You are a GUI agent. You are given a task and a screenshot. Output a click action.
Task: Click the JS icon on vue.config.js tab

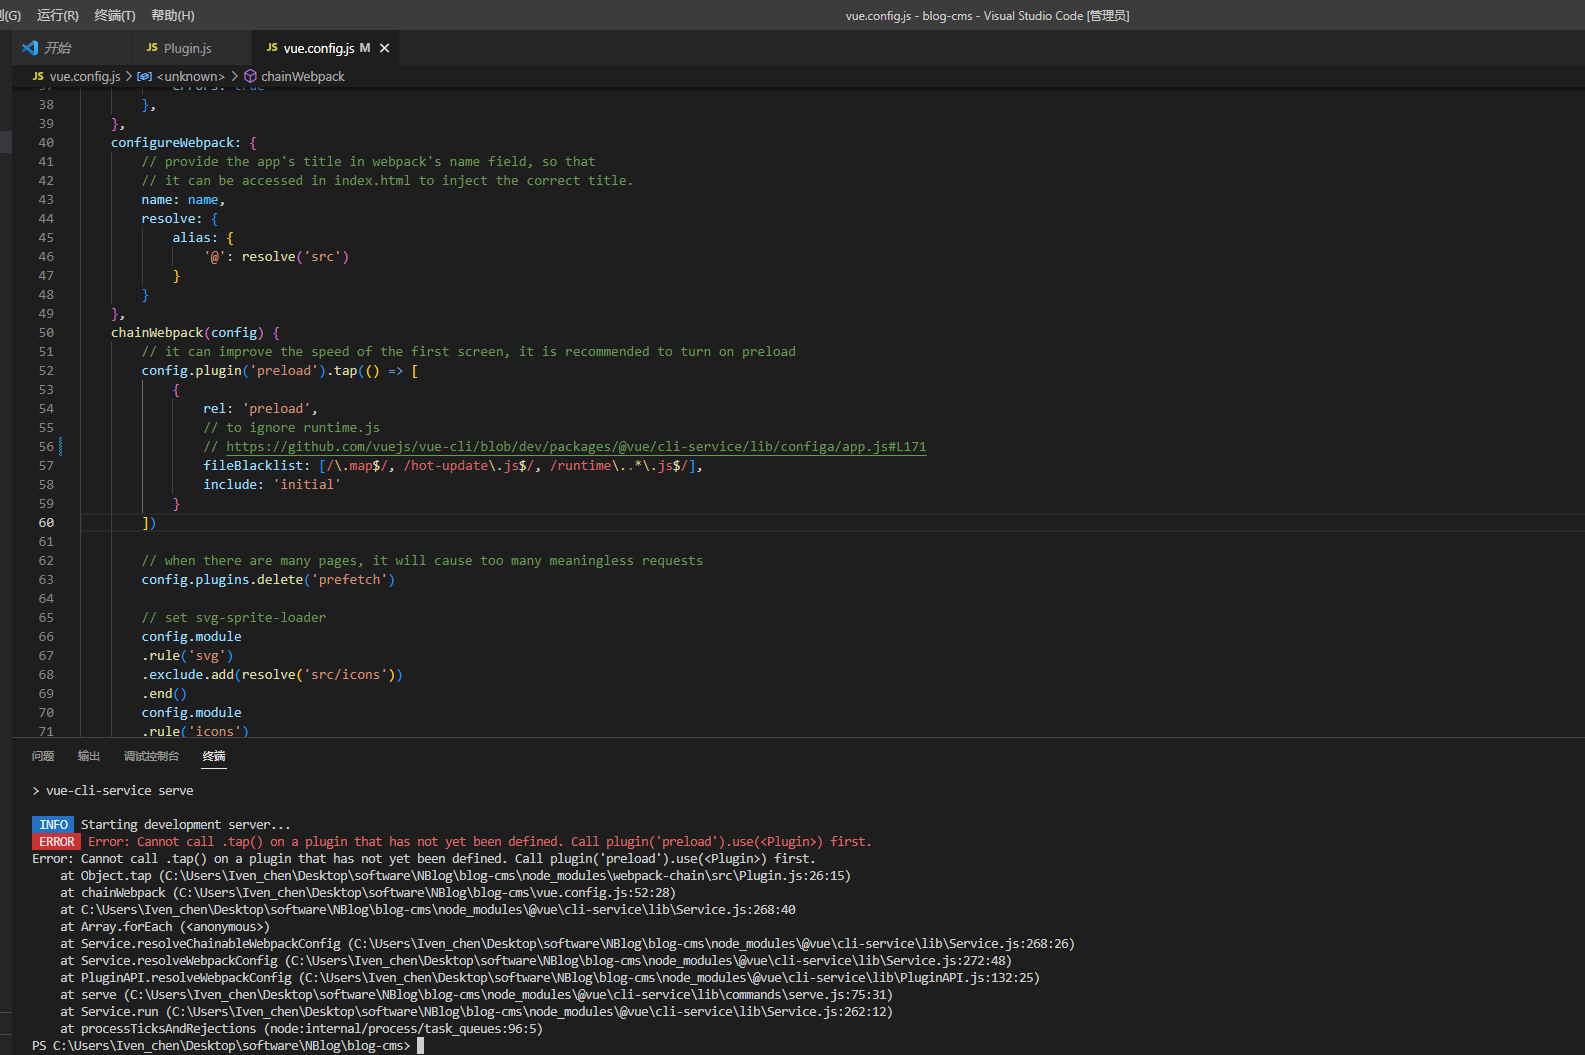click(272, 48)
